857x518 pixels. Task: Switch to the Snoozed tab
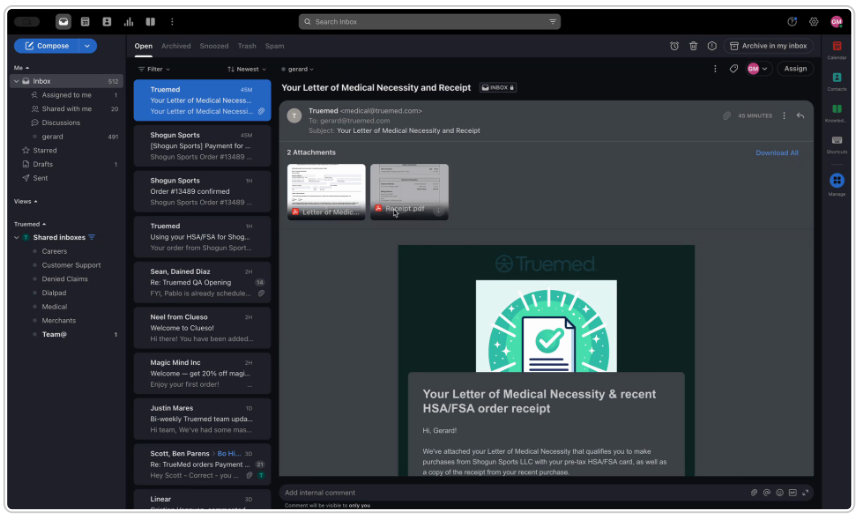[x=214, y=46]
